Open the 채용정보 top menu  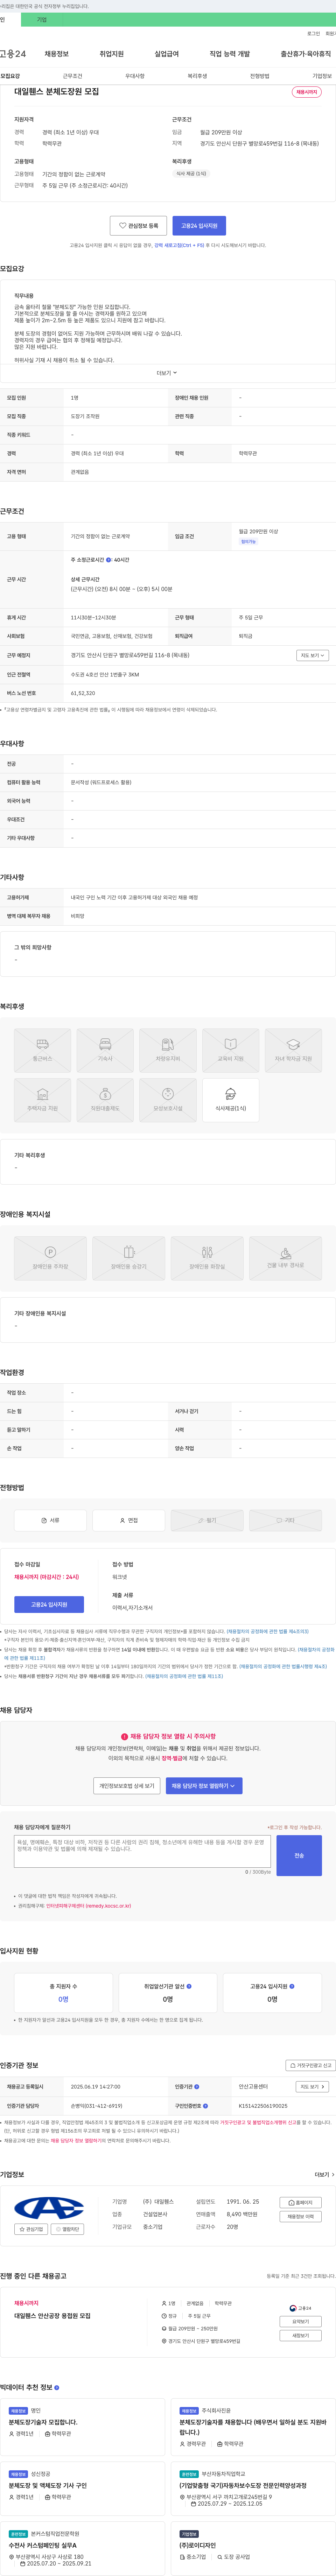click(x=57, y=54)
